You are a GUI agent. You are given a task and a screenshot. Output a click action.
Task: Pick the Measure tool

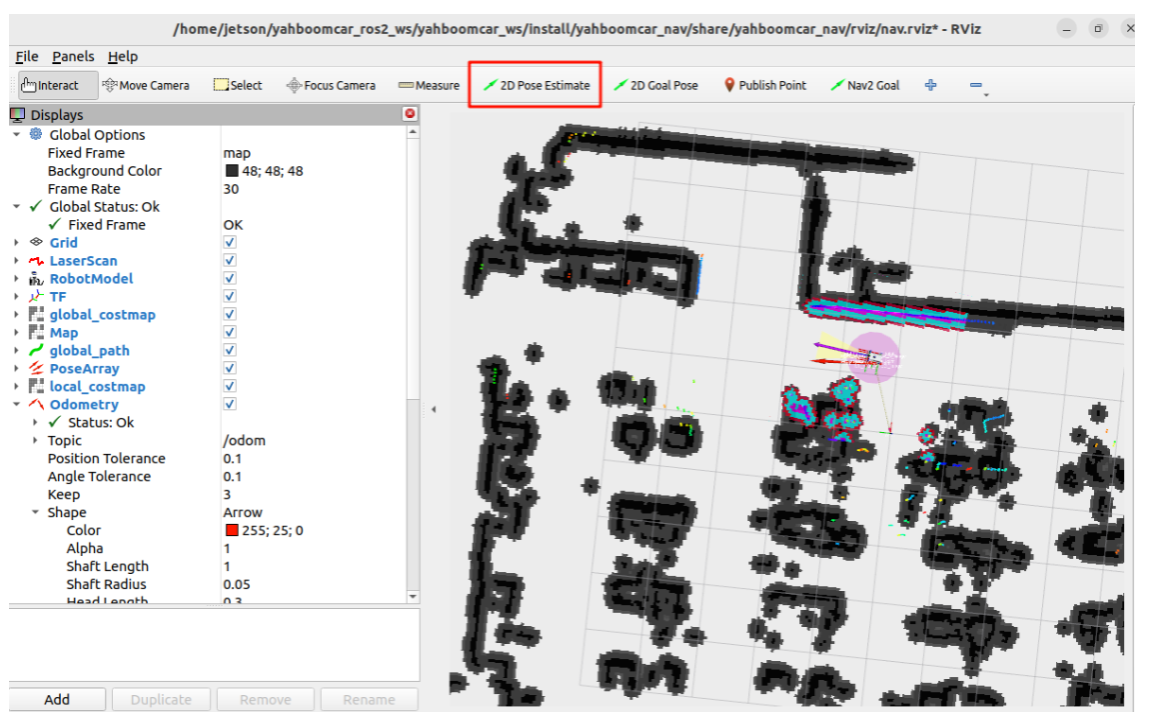pyautogui.click(x=429, y=86)
